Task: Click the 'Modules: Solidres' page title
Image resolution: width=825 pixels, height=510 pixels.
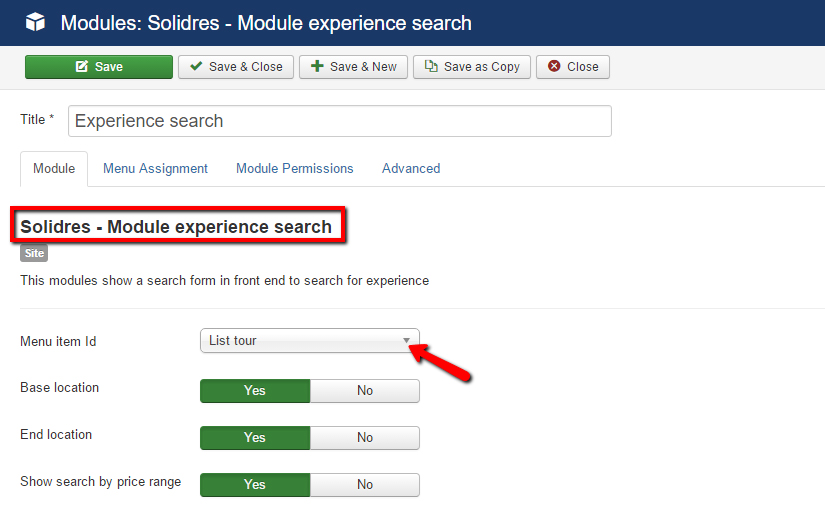Action: 266,23
